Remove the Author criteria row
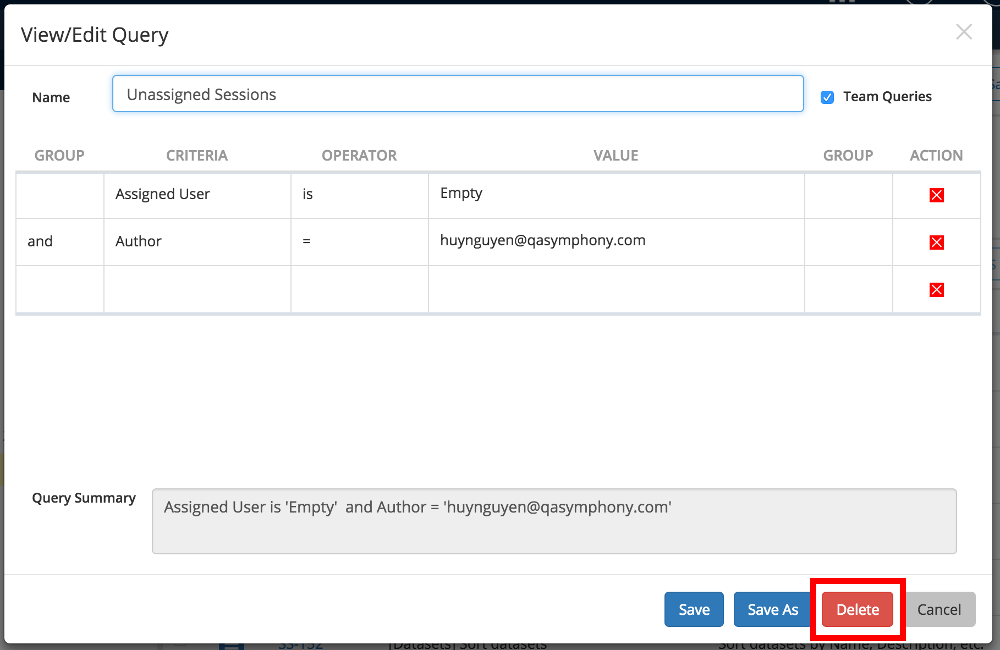Image resolution: width=1000 pixels, height=650 pixels. click(936, 242)
